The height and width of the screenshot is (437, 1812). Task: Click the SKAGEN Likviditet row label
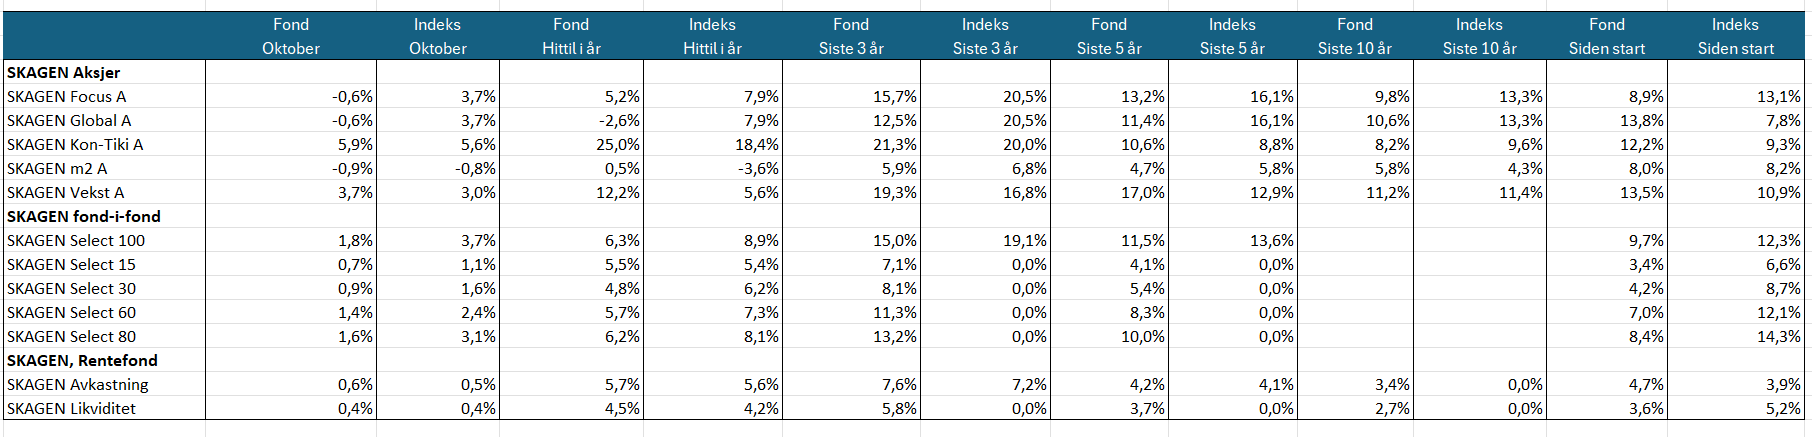click(71, 409)
